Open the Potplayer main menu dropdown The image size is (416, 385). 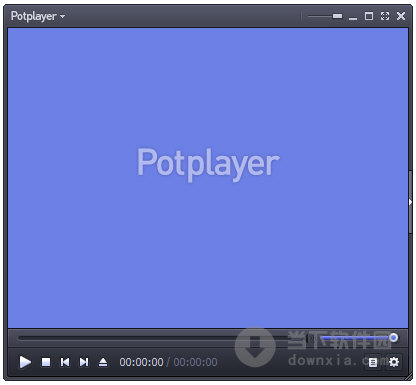point(38,16)
